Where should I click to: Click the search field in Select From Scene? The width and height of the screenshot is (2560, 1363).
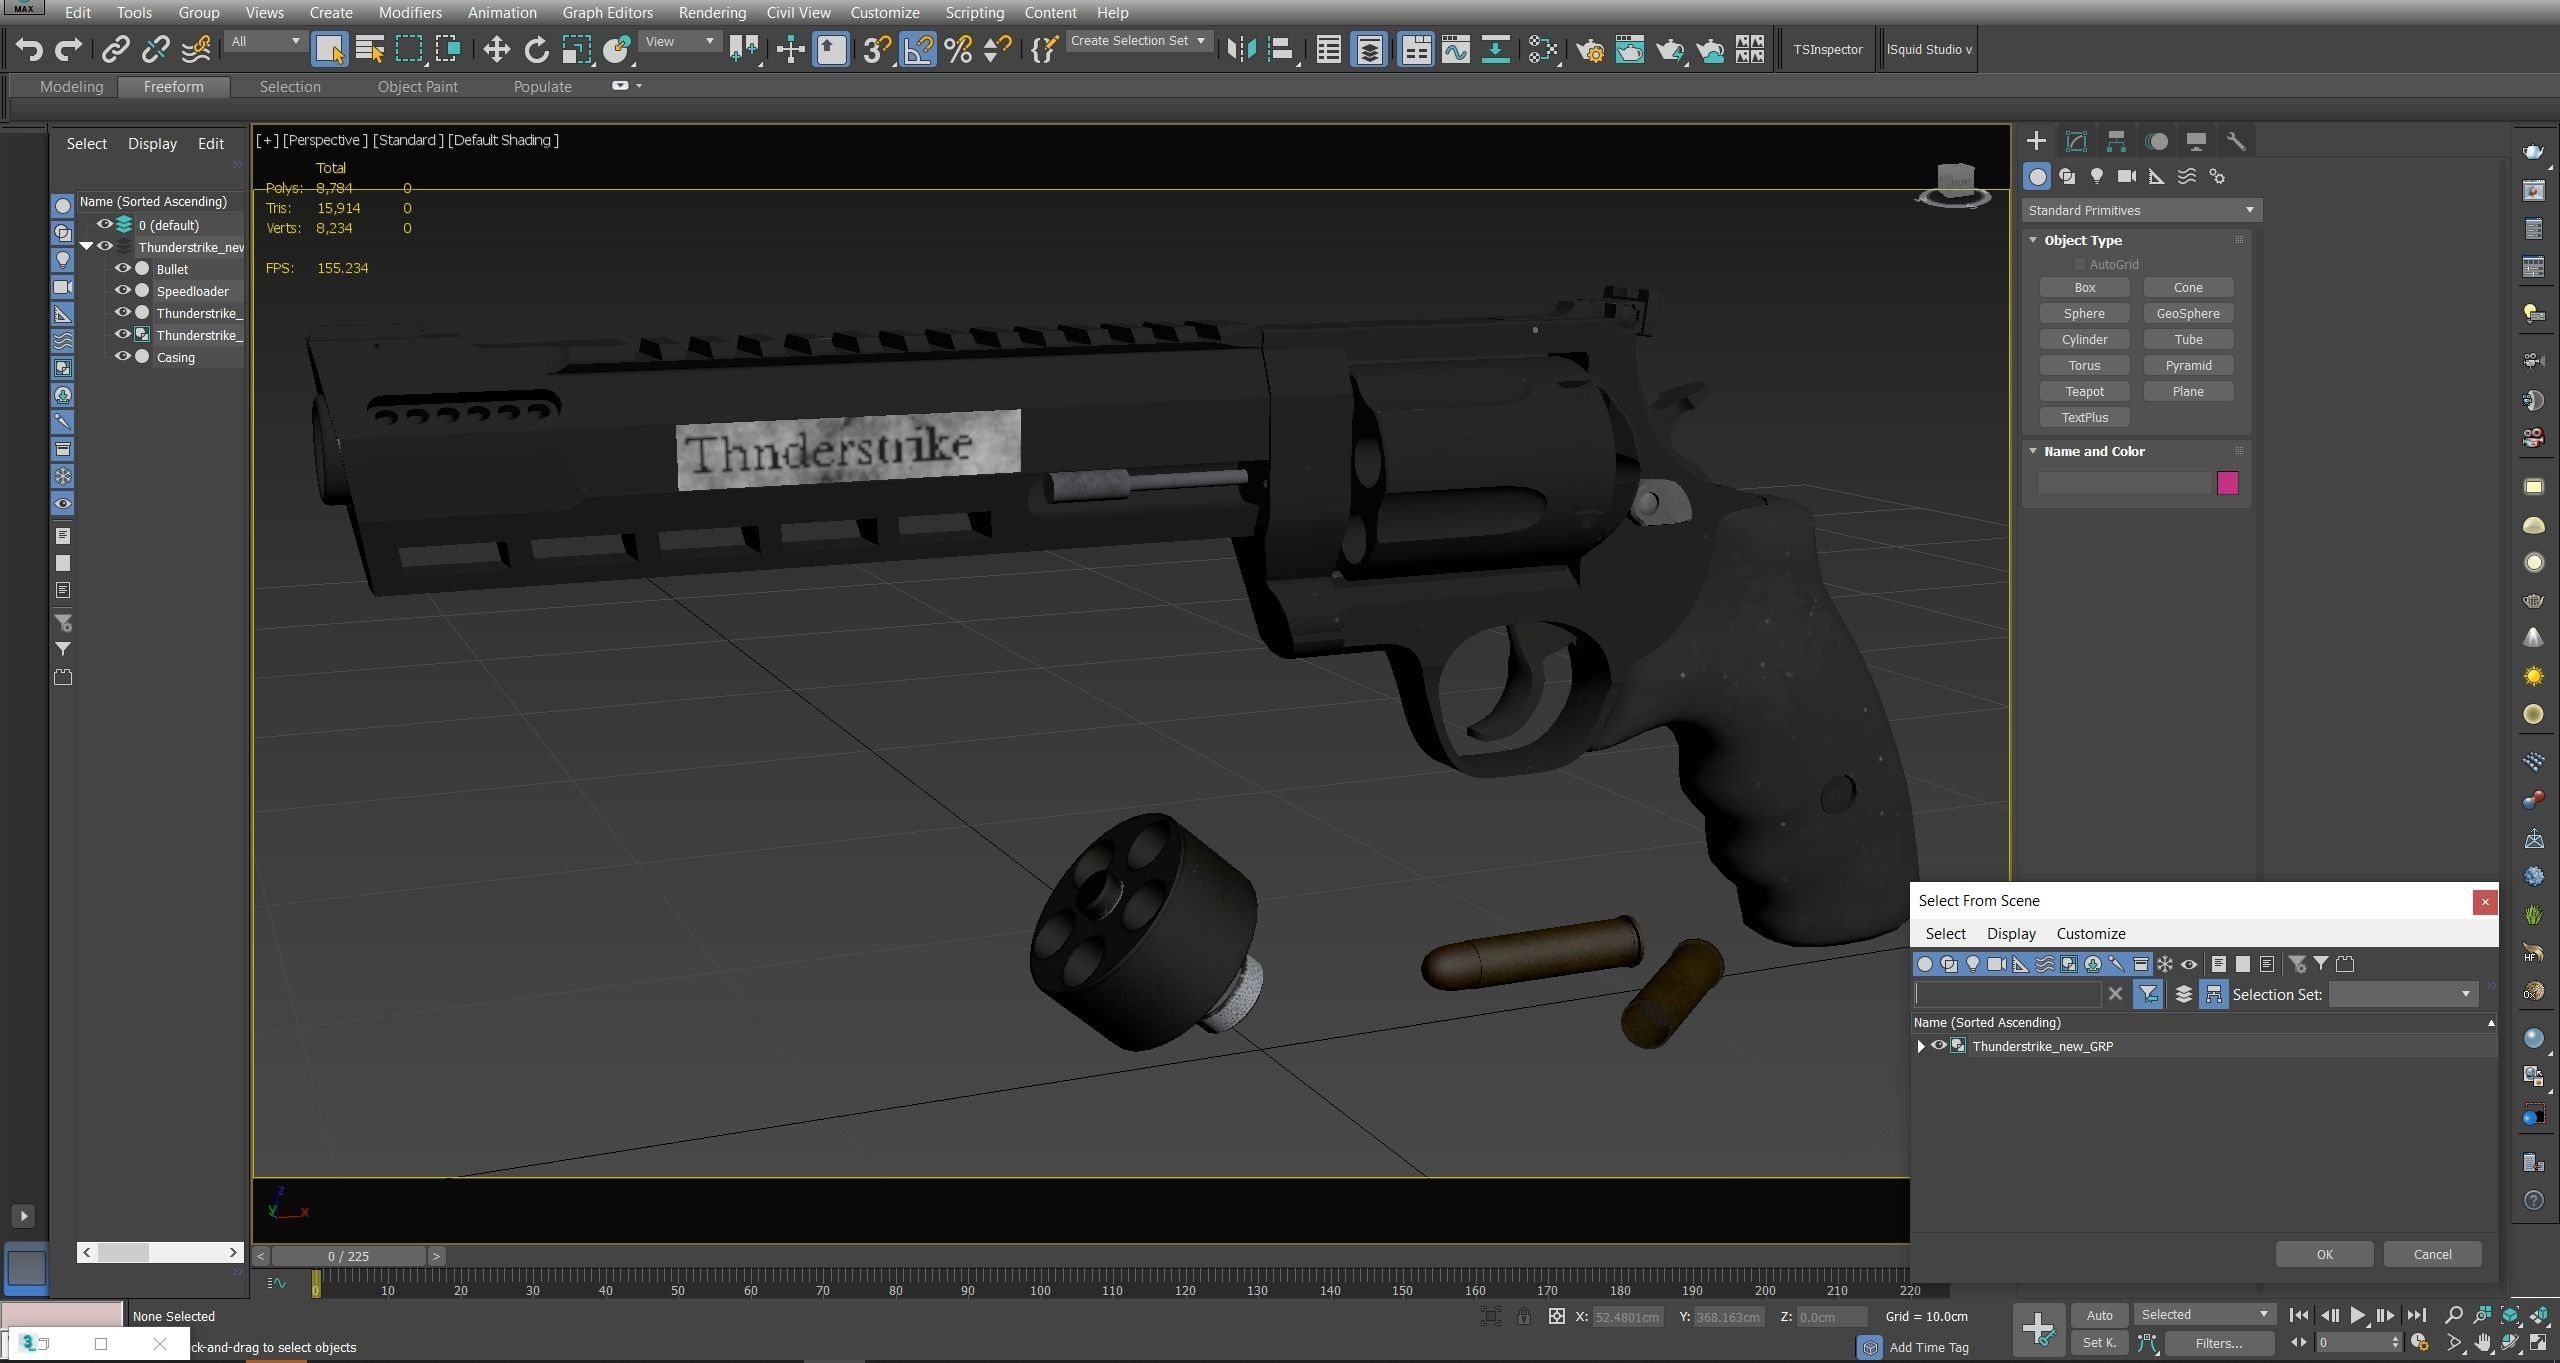pyautogui.click(x=2007, y=994)
